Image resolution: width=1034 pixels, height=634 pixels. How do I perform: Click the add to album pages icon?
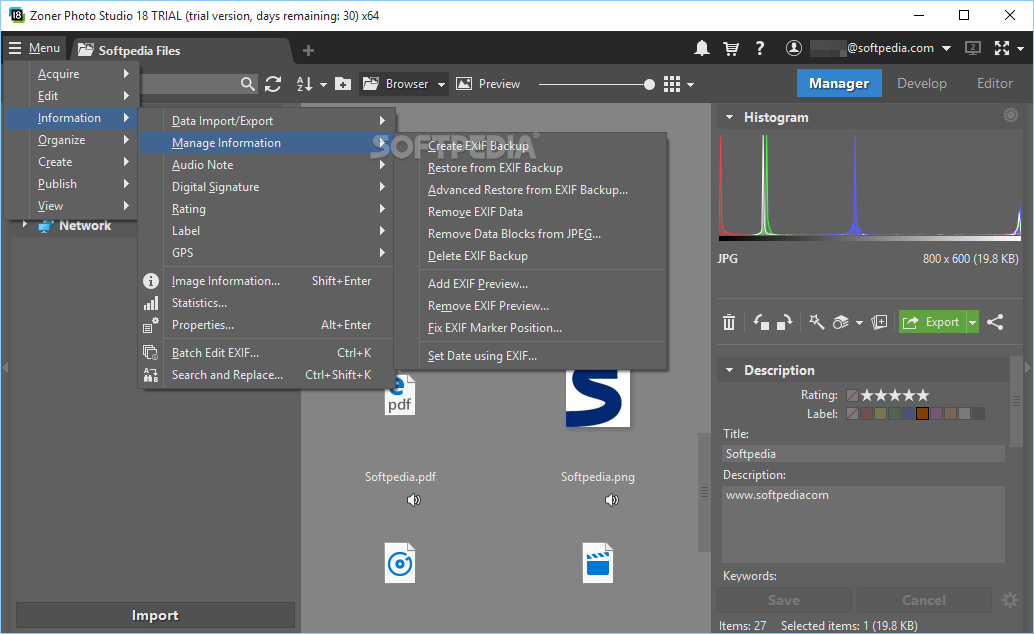[879, 322]
